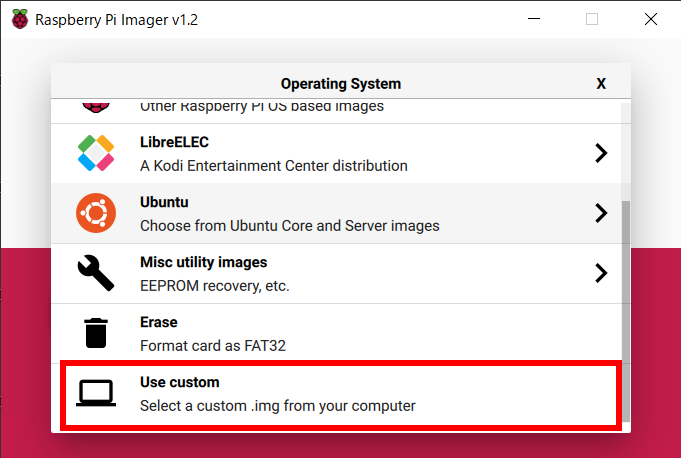The width and height of the screenshot is (681, 458).
Task: Click the laptop icon for Use custom
Action: (x=96, y=393)
